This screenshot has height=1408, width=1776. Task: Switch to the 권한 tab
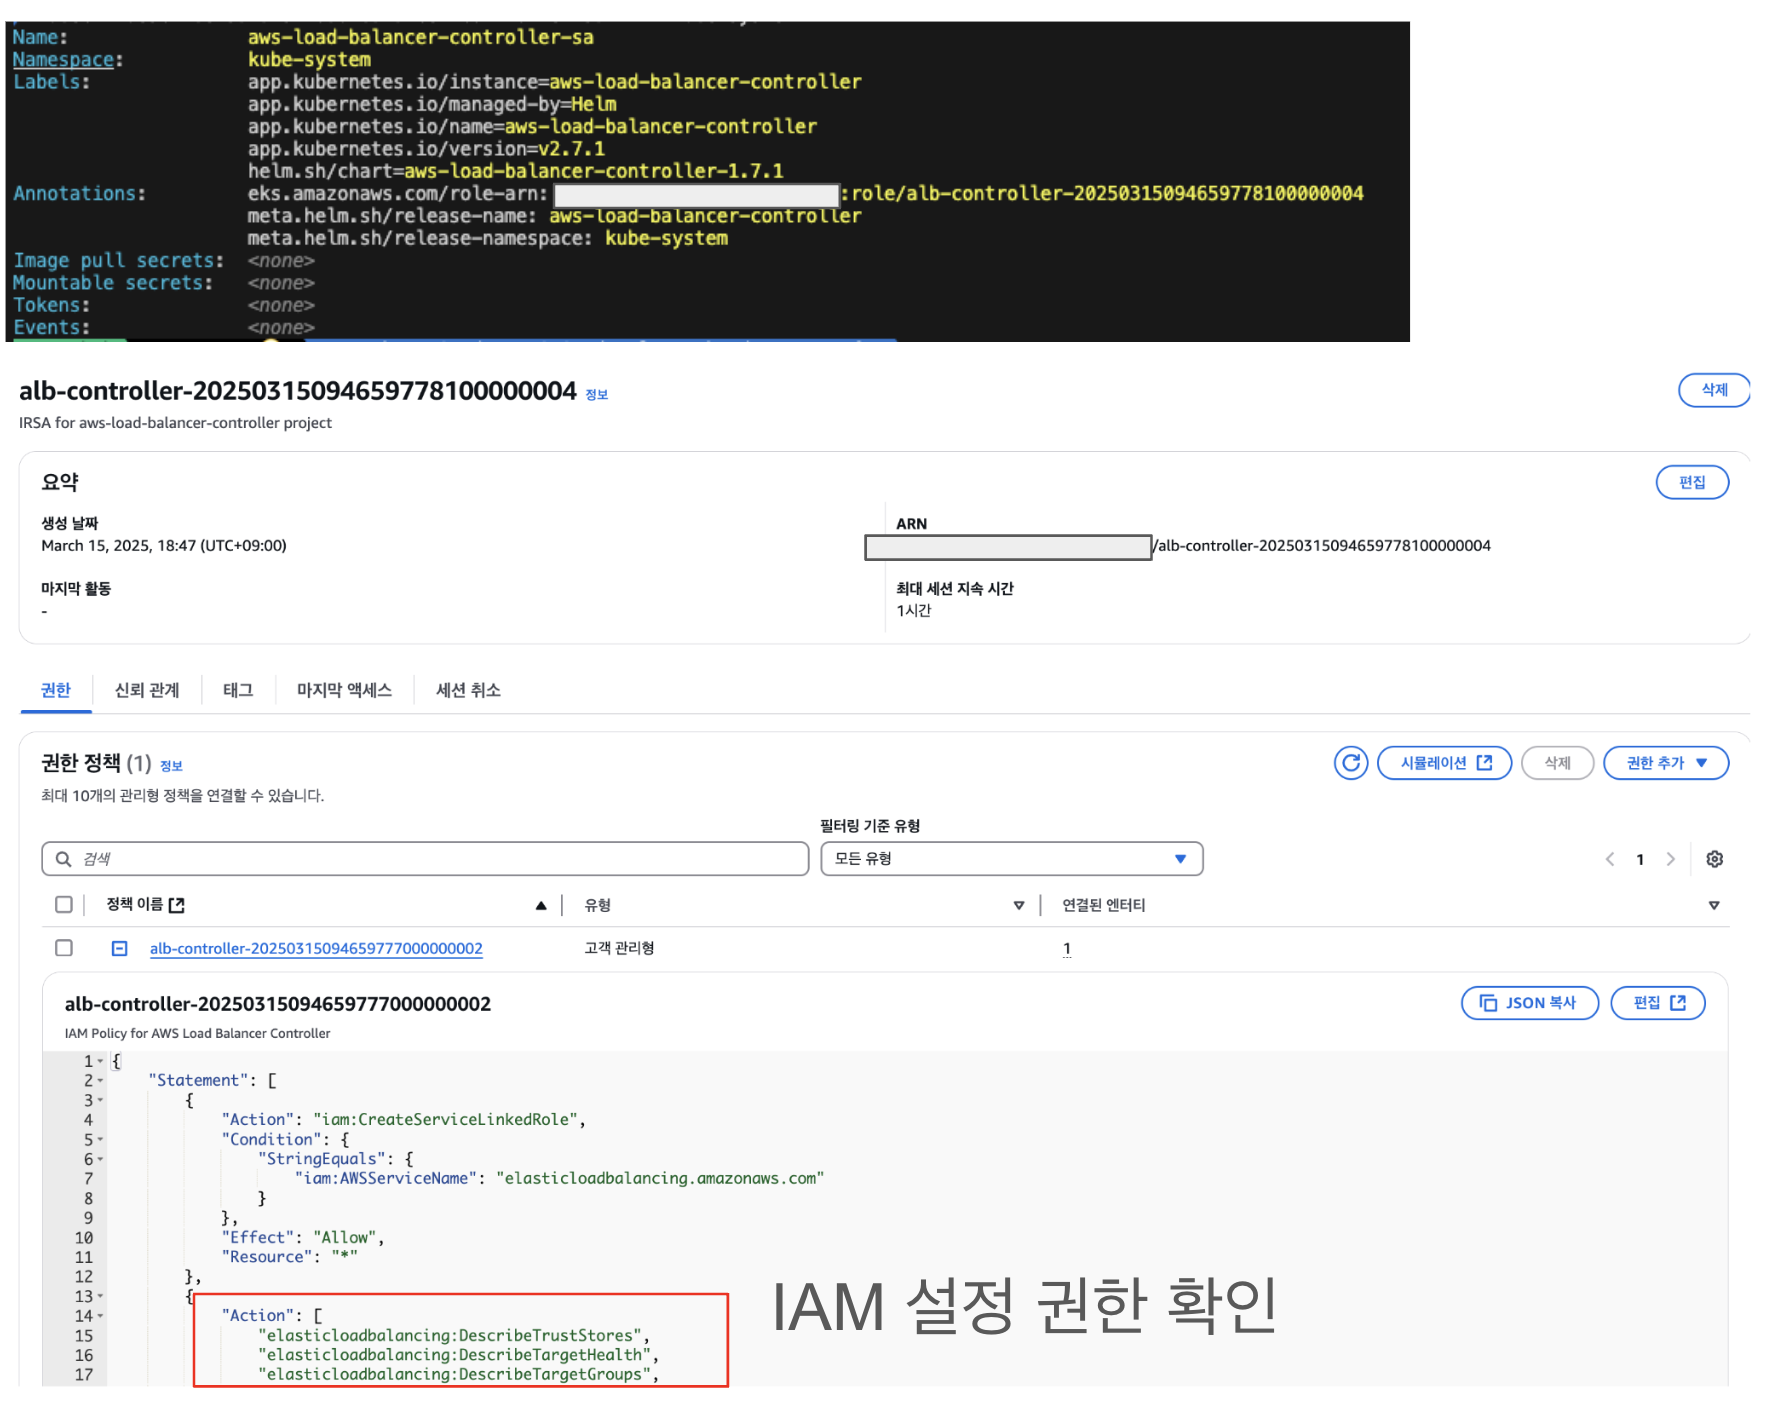(56, 690)
